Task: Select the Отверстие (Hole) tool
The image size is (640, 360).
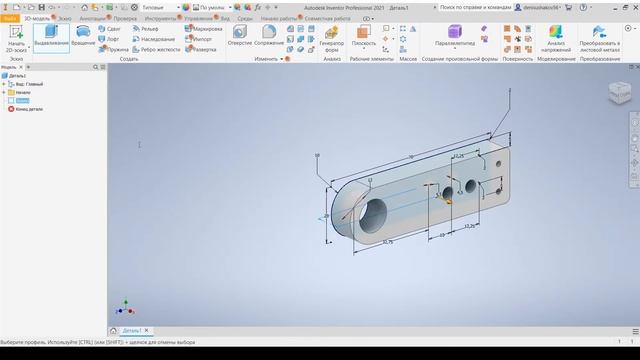Action: click(240, 36)
